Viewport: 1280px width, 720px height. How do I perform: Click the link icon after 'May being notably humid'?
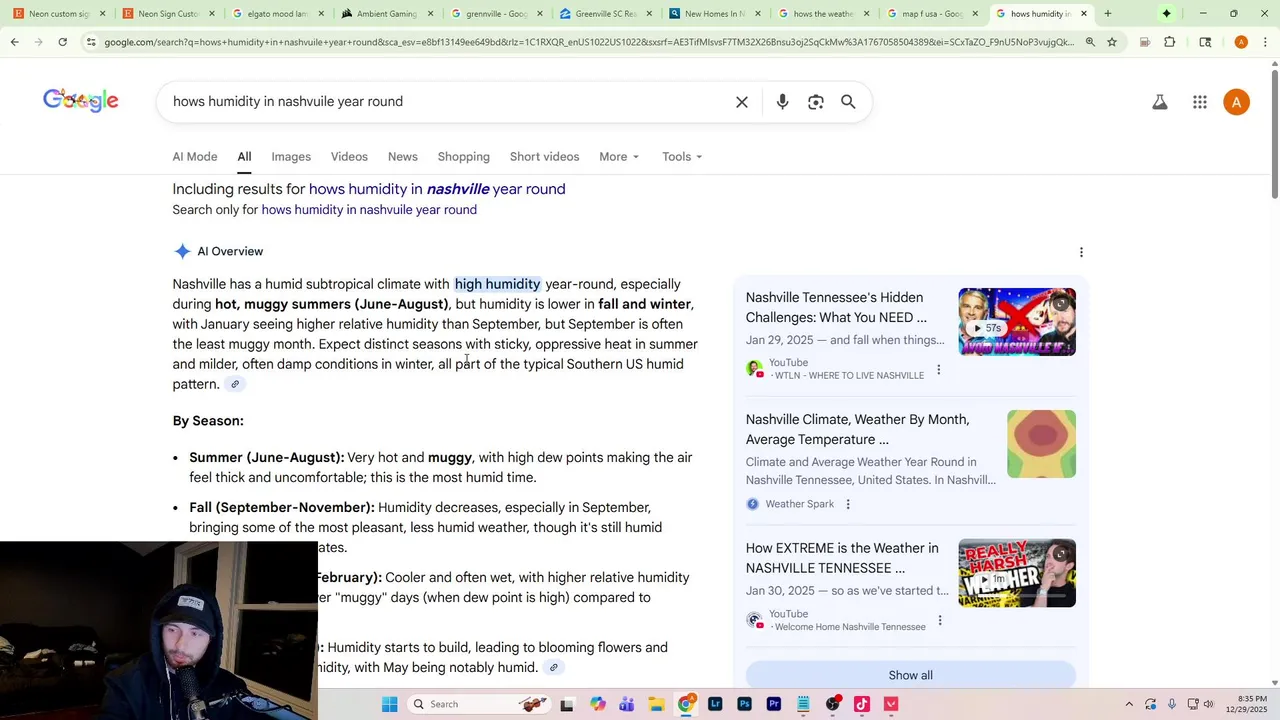pos(553,668)
